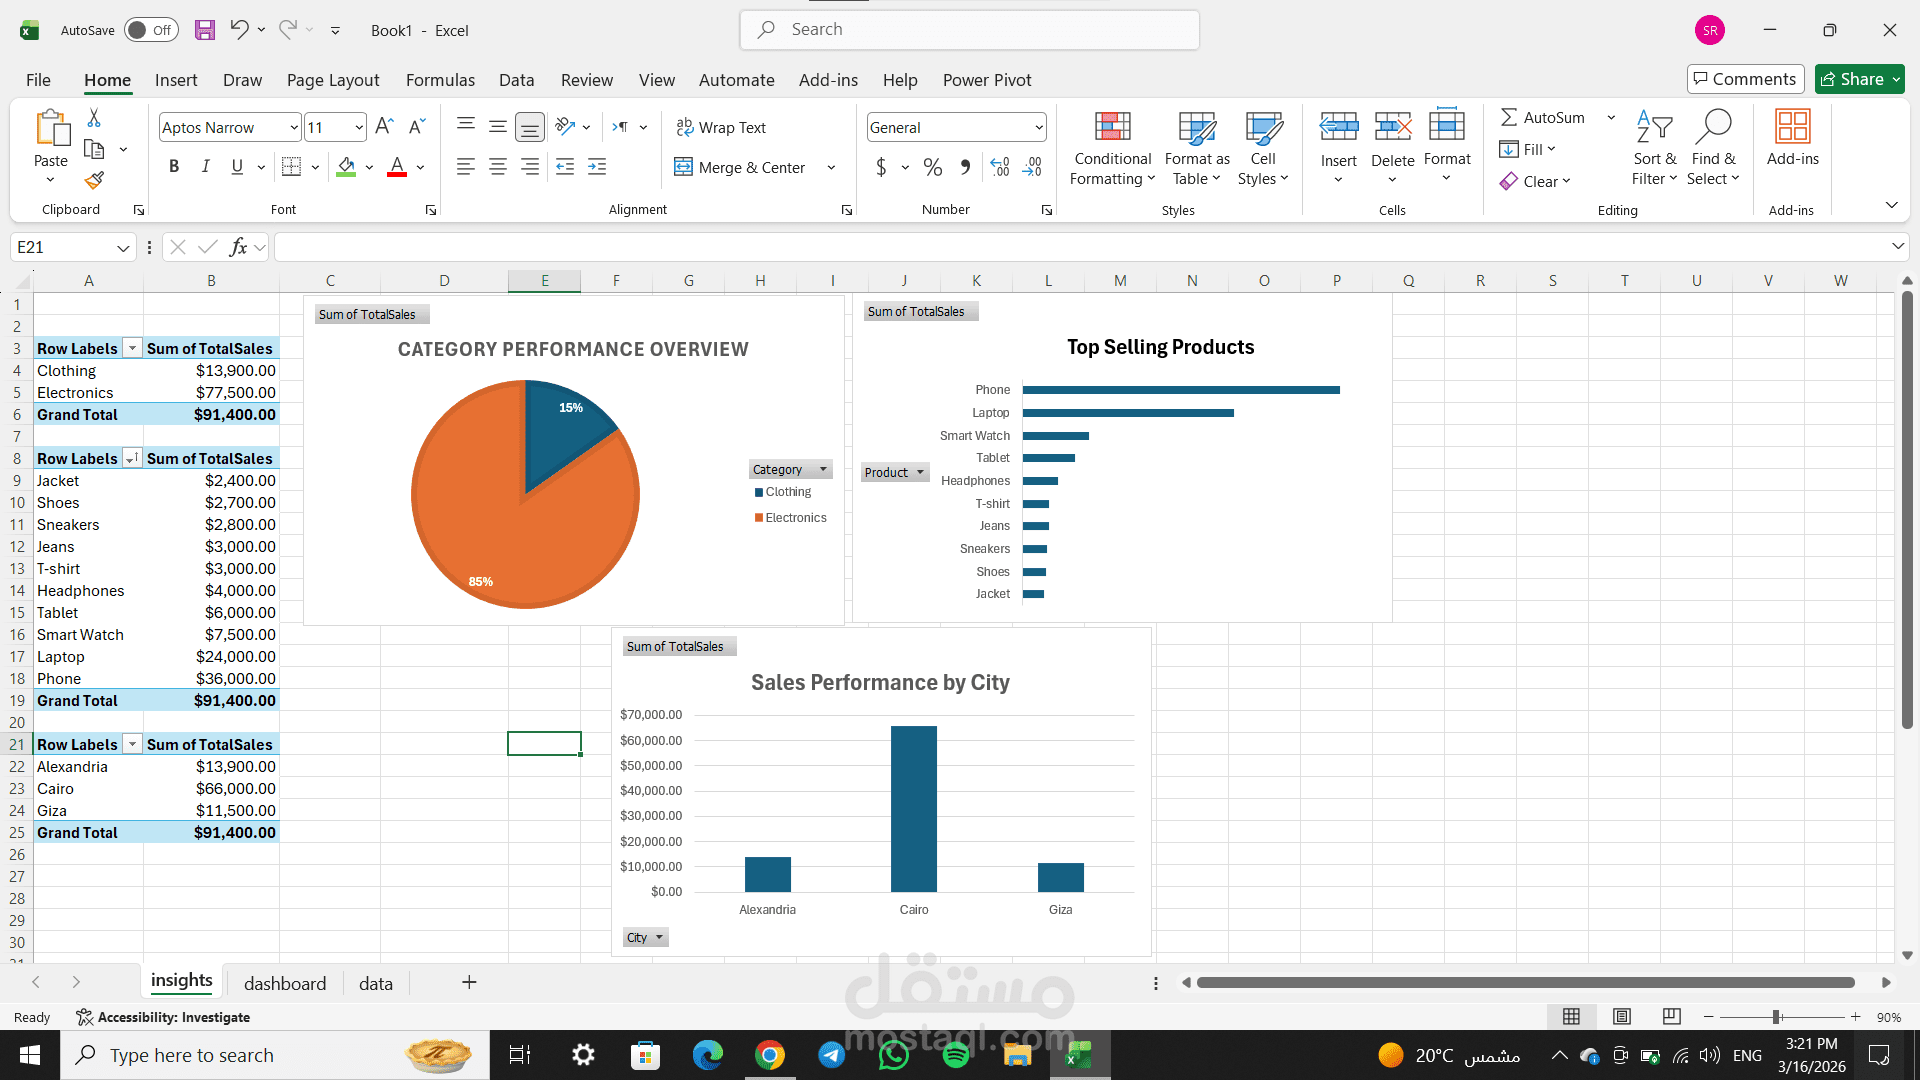Click the Merge & Center icon
This screenshot has width=1920, height=1080.
coord(683,167)
